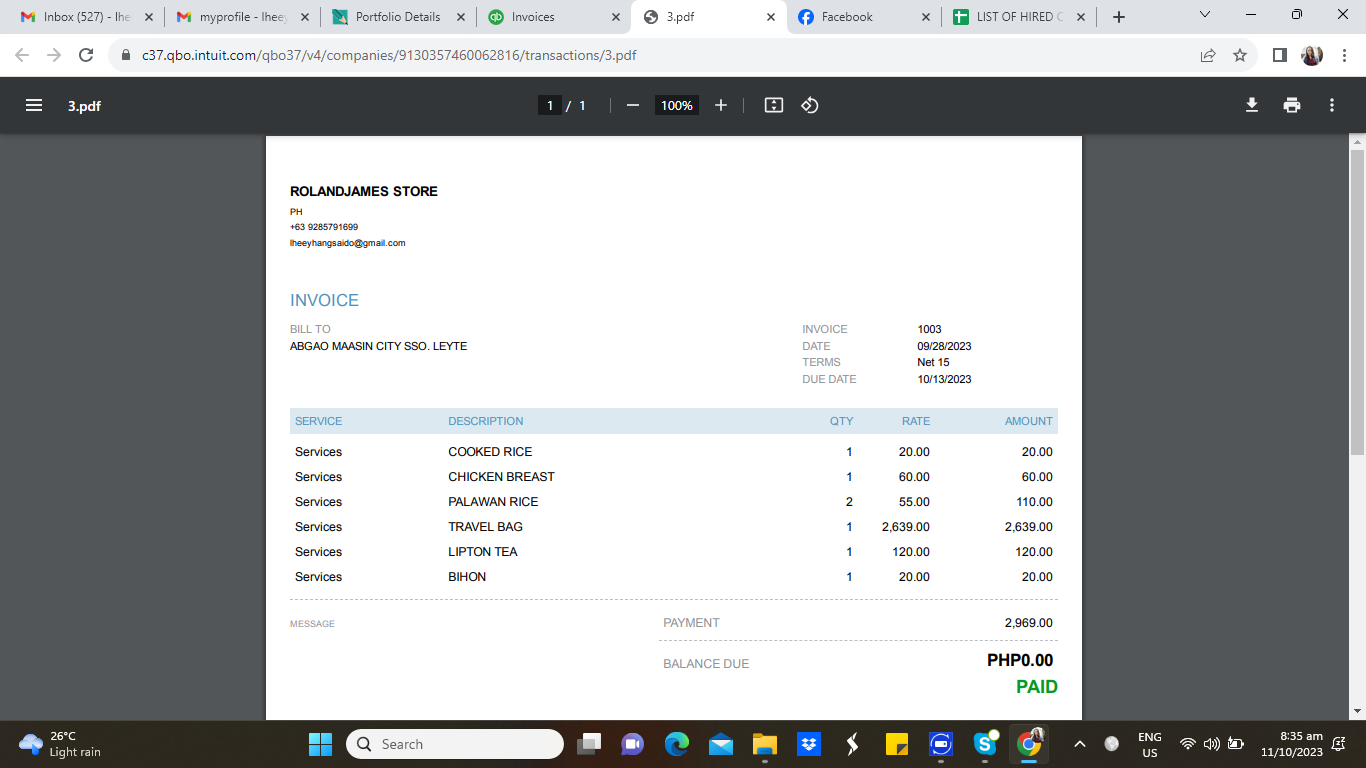
Task: Open a new browser tab
Action: (1119, 17)
